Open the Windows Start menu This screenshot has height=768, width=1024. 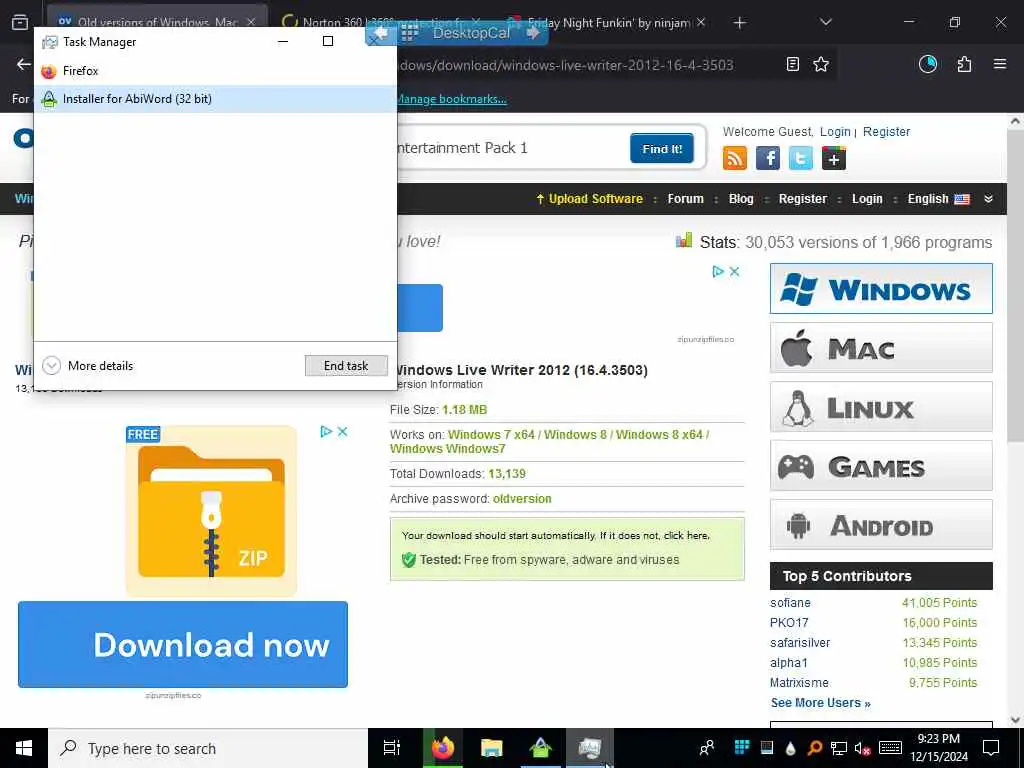(24, 748)
